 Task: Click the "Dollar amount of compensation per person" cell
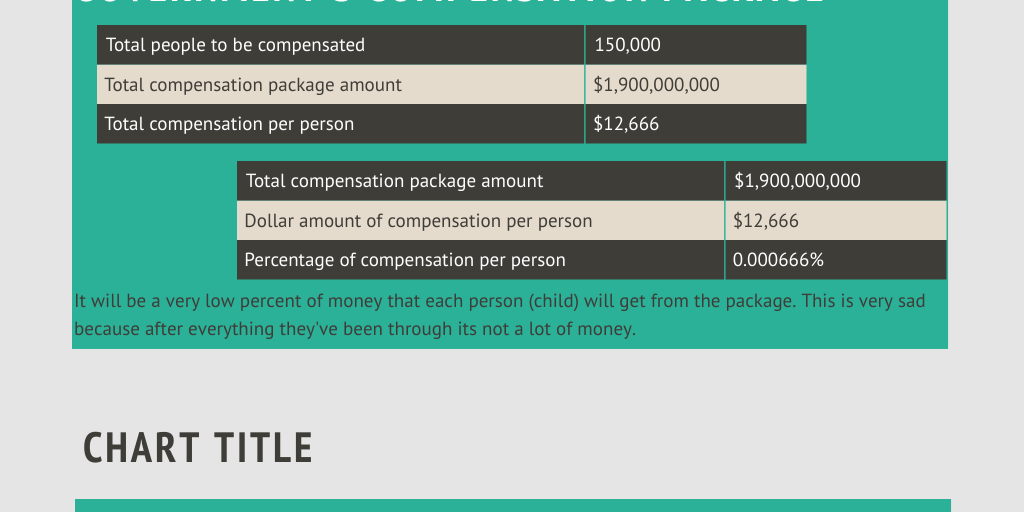click(418, 221)
